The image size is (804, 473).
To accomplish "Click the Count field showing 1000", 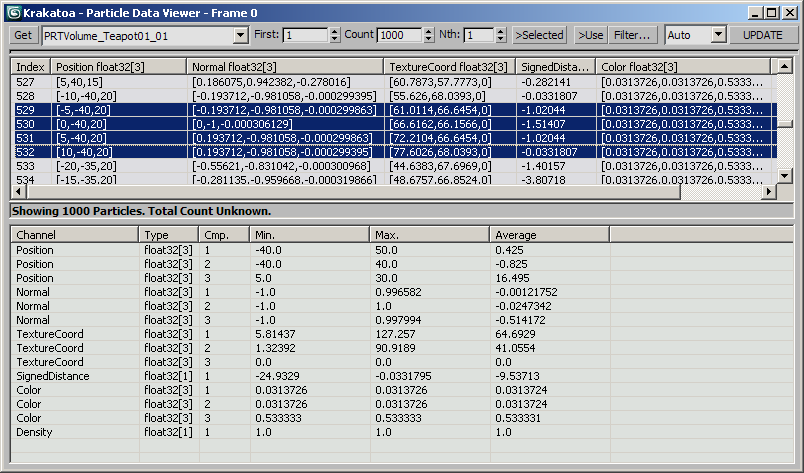I will (x=398, y=35).
